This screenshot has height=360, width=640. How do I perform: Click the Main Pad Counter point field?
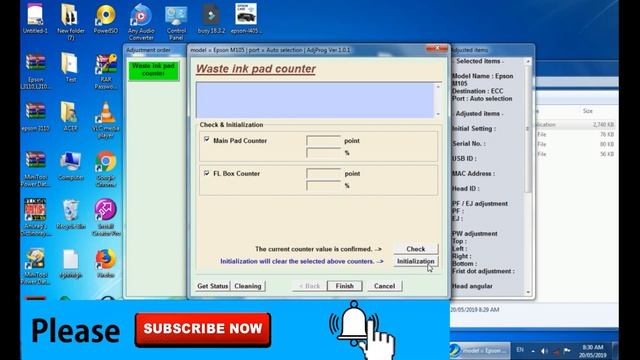coord(323,140)
